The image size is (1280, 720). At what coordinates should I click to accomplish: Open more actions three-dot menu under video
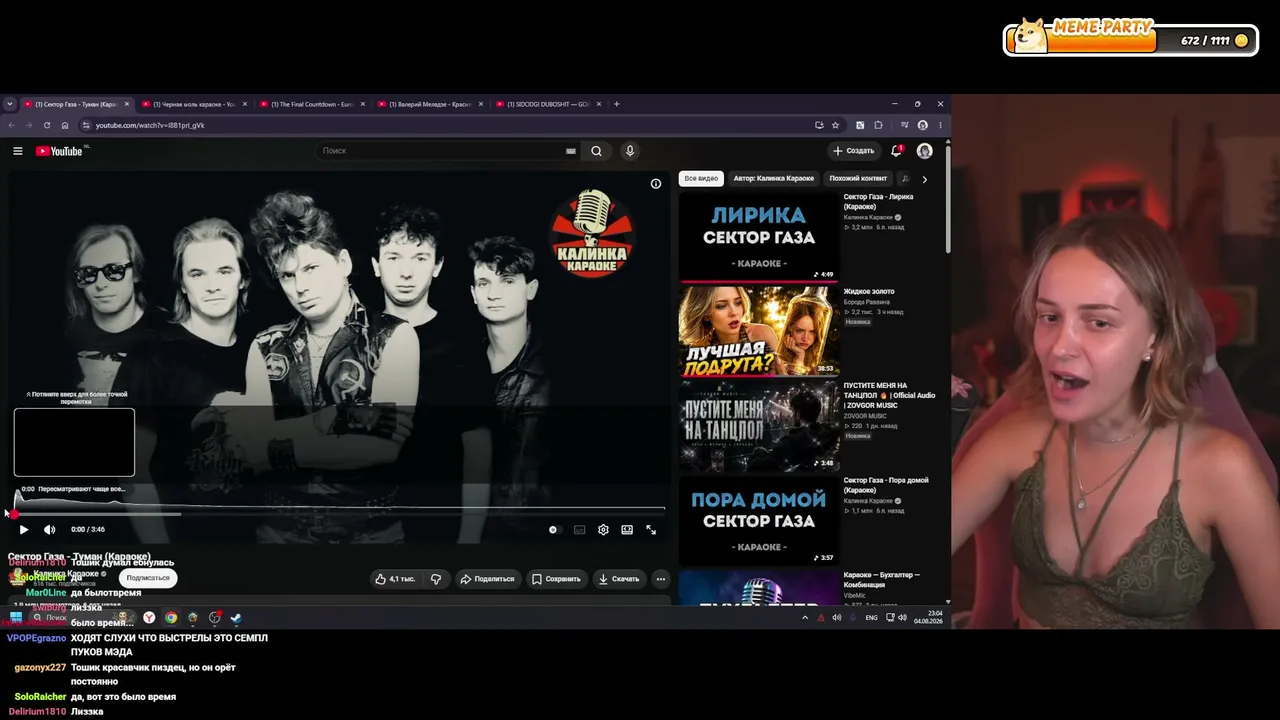pos(660,579)
